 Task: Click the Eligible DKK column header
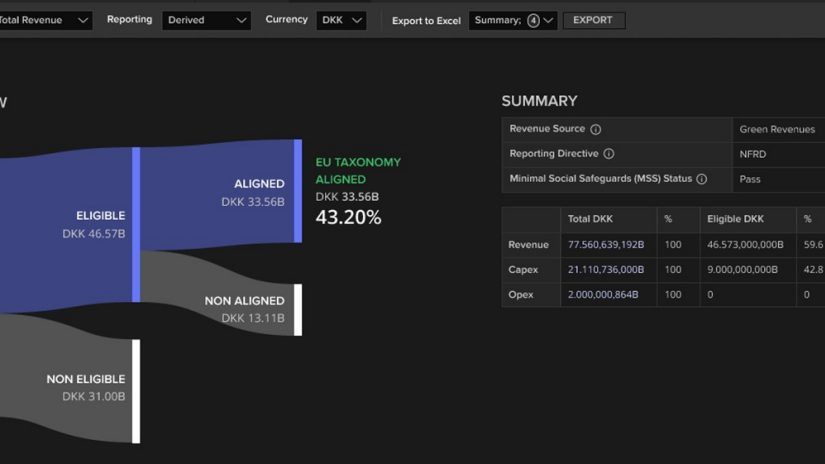click(x=735, y=219)
